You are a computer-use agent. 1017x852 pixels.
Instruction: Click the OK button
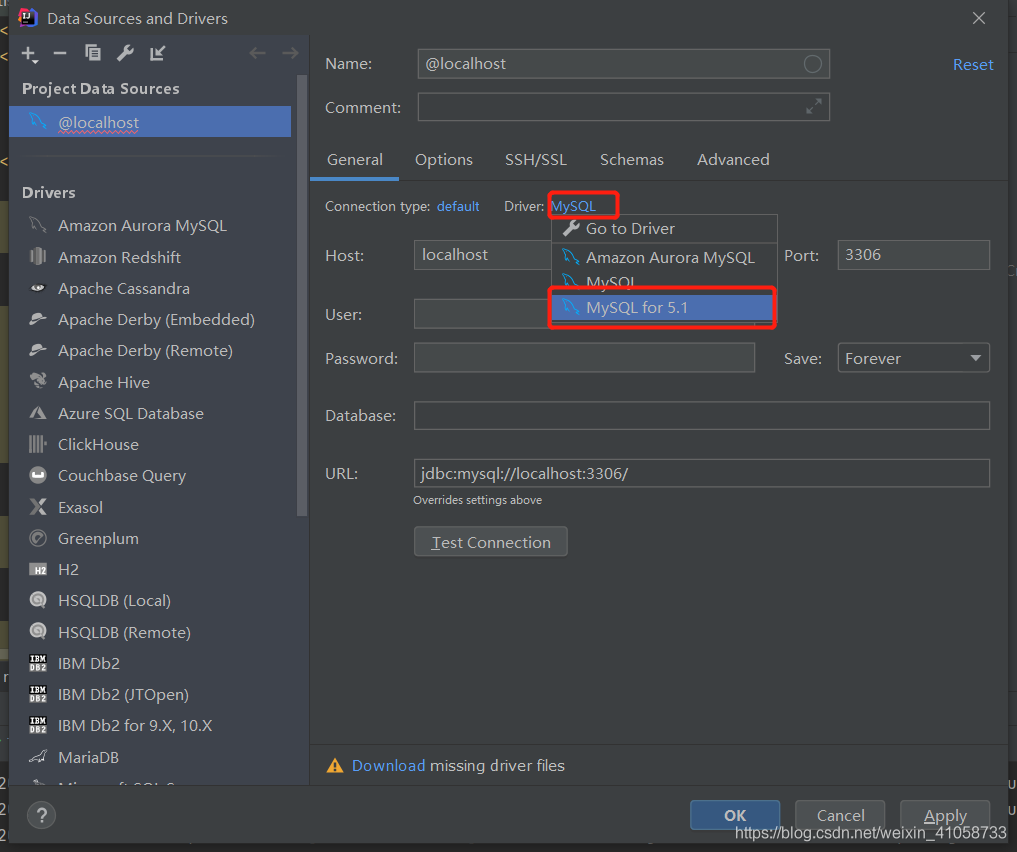click(735, 815)
